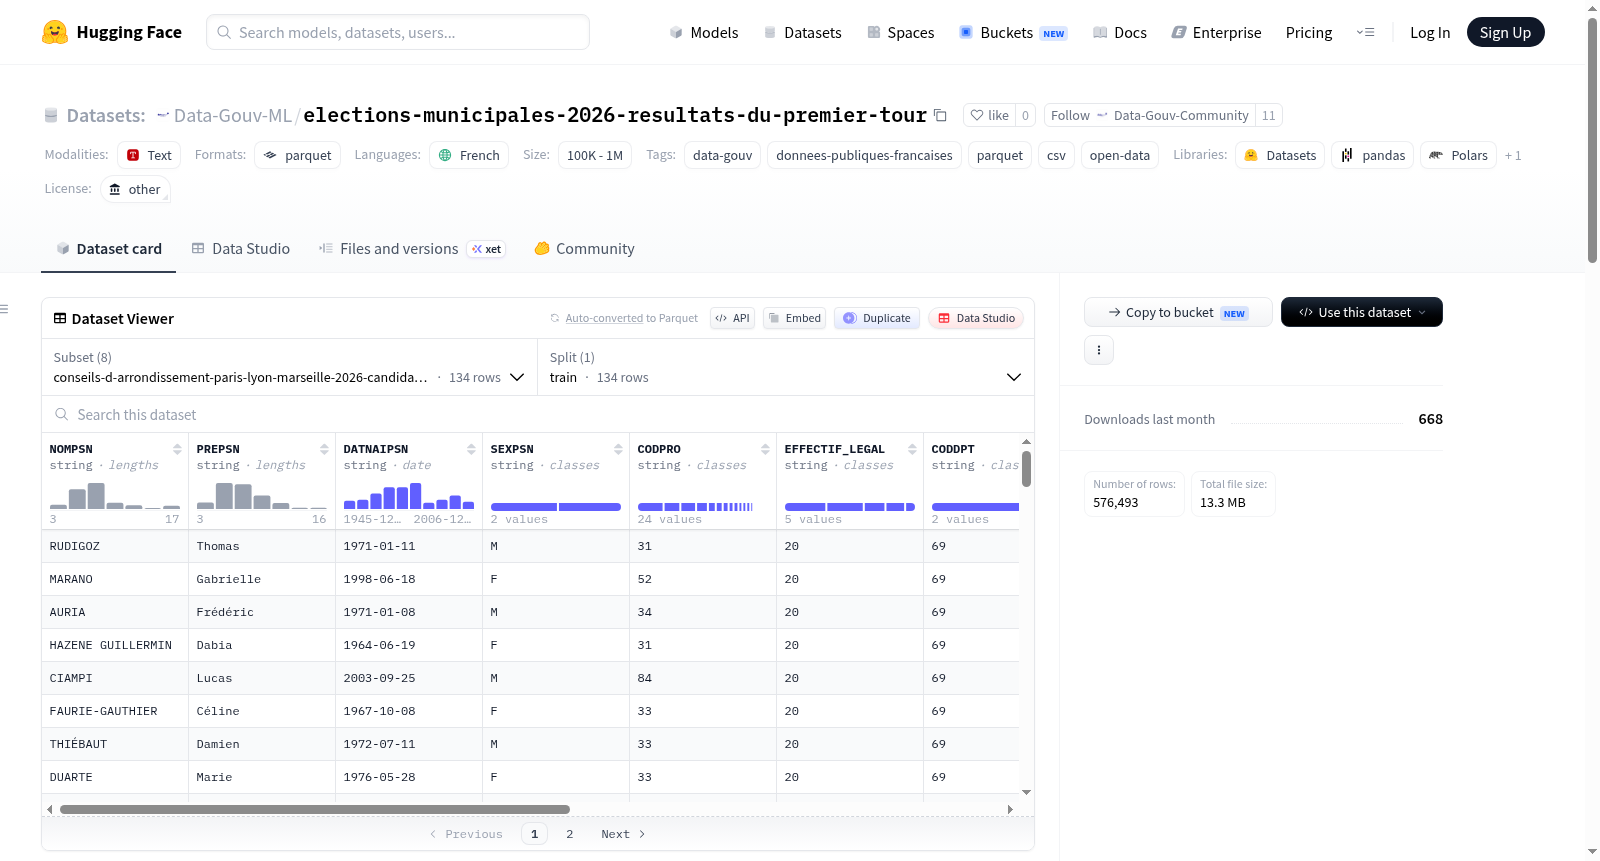This screenshot has width=1600, height=861.
Task: Click the 100K - 1M size tag
Action: 595,155
